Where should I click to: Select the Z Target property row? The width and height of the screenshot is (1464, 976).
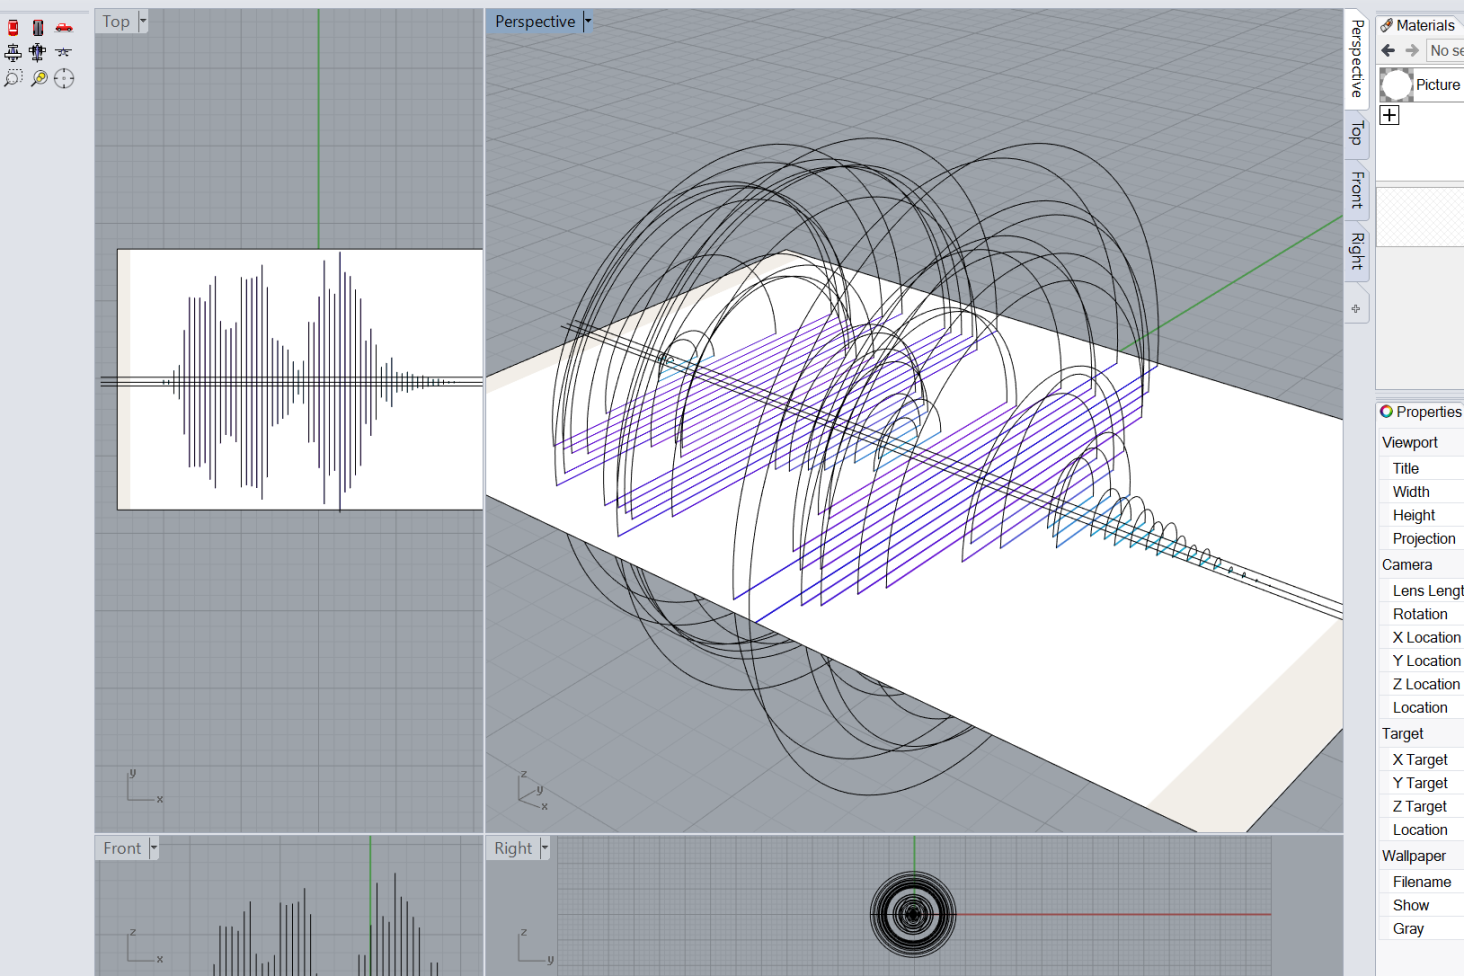(x=1420, y=807)
